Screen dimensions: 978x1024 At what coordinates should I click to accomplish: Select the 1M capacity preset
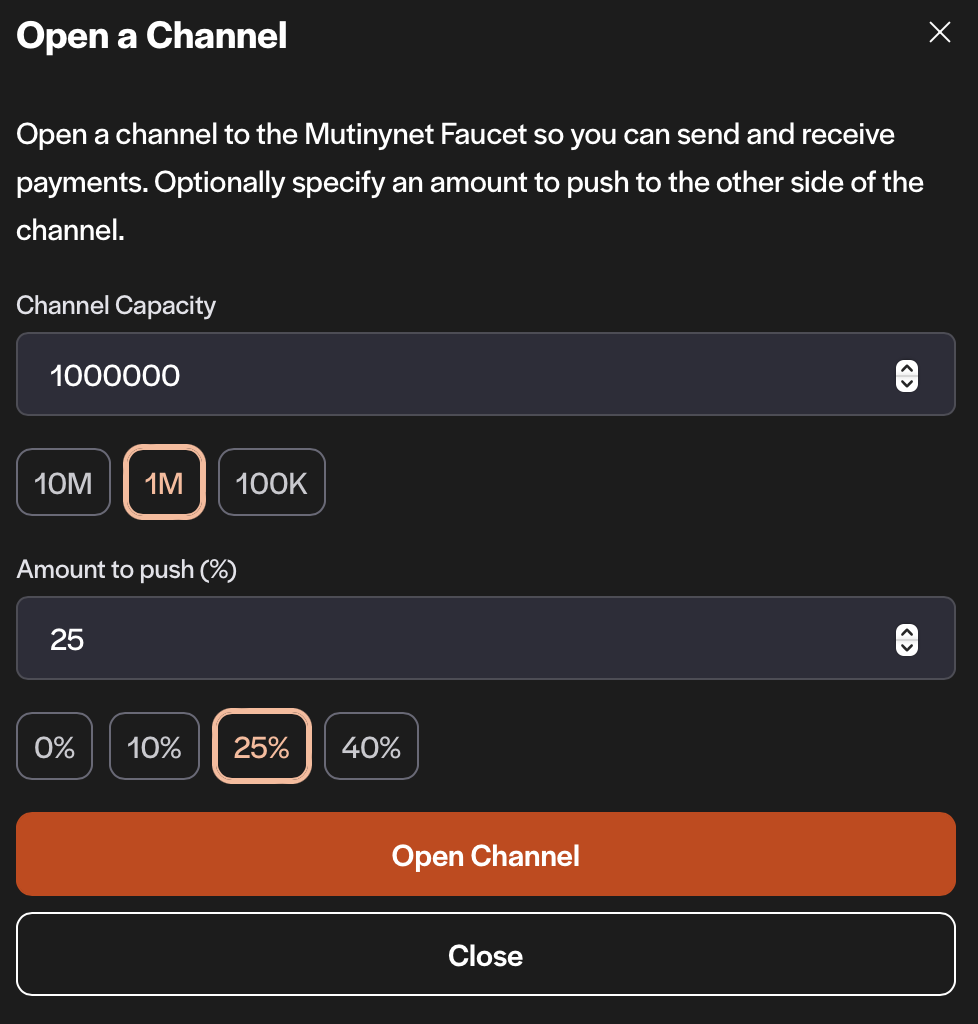coord(164,483)
